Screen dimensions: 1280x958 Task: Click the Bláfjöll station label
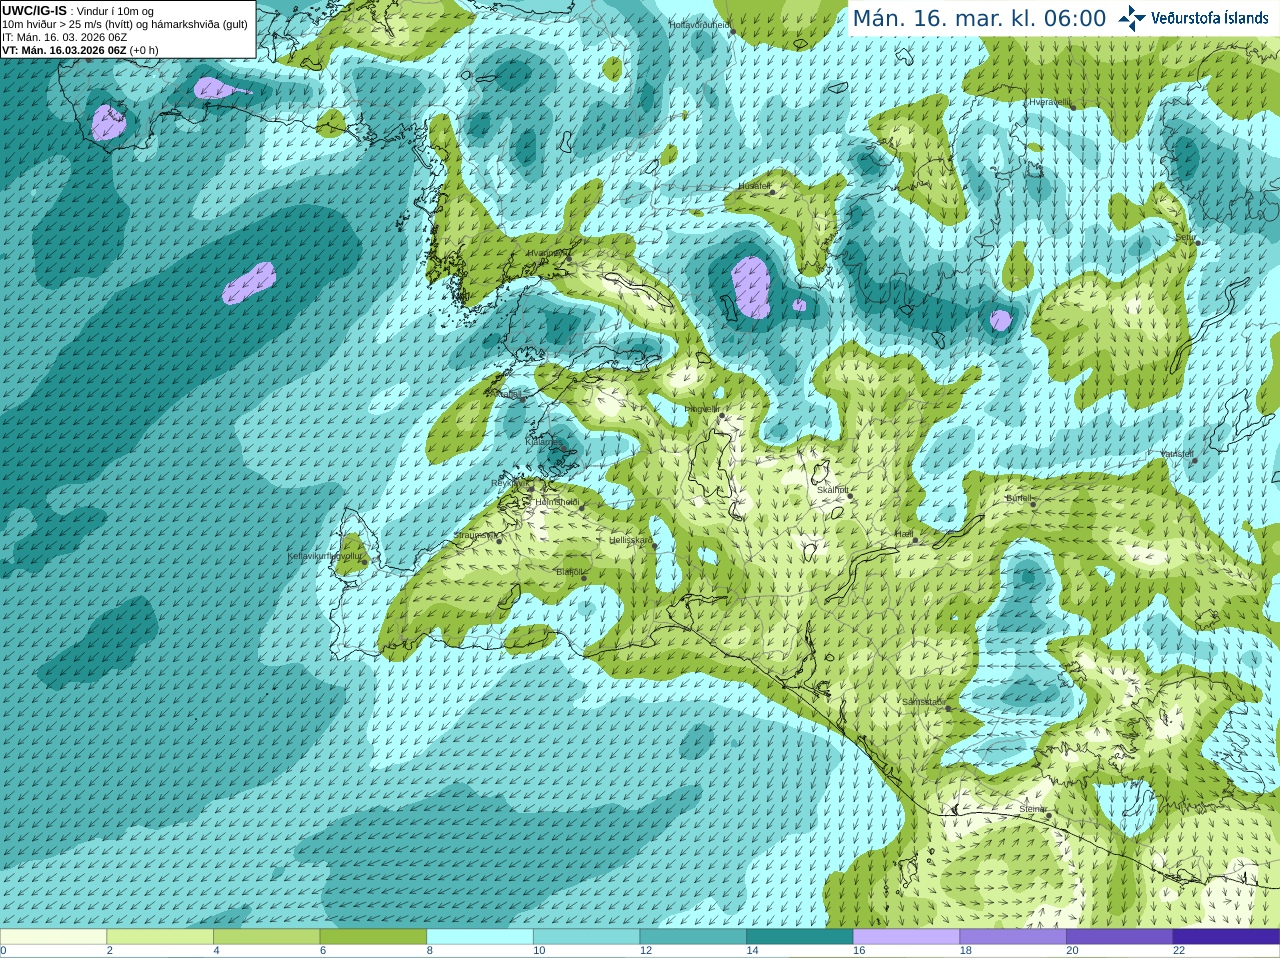568,572
